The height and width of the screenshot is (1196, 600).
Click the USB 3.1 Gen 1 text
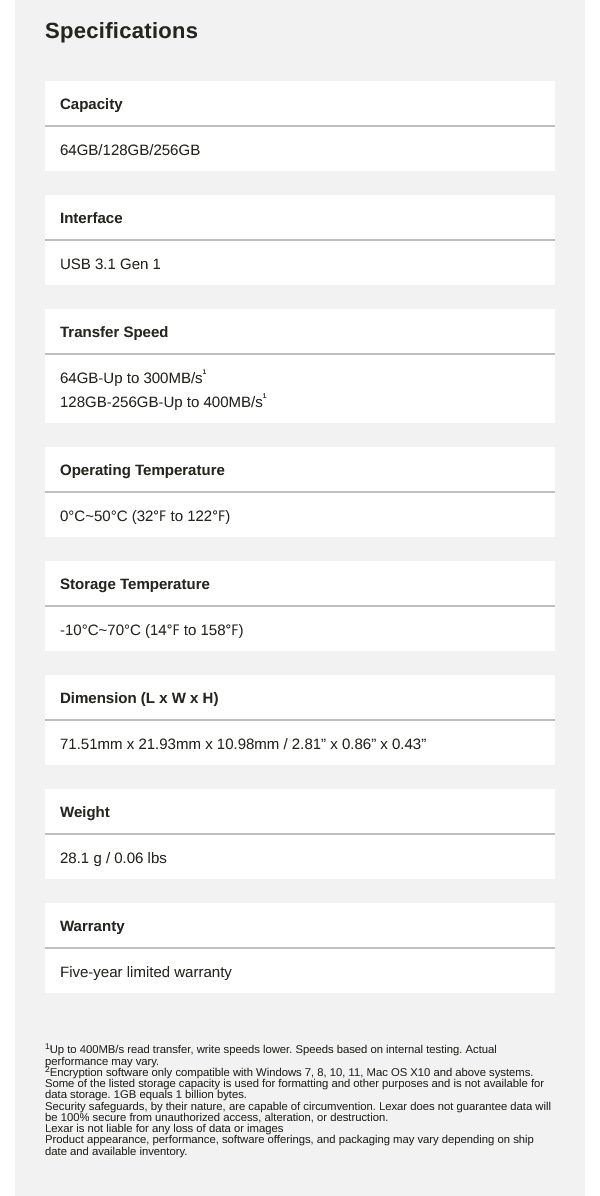coord(110,264)
